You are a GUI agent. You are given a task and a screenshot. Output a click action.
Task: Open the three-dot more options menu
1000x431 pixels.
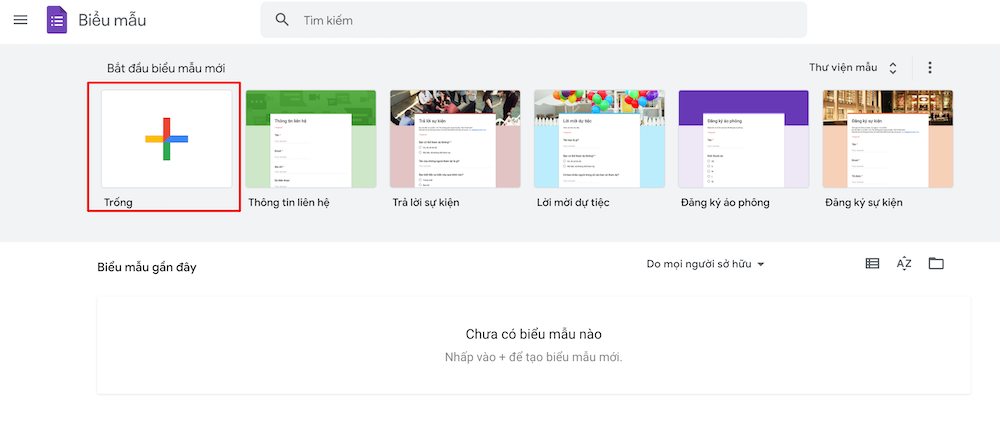point(930,68)
